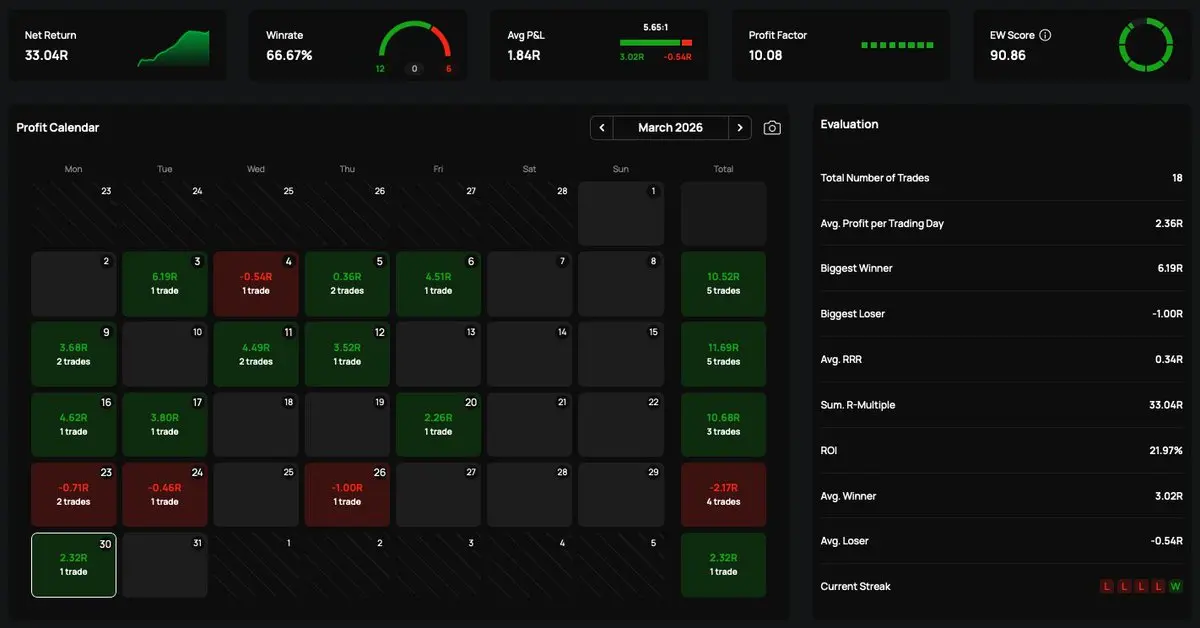Click the Net Return 33.04R value
The width and height of the screenshot is (1200, 628).
click(x=47, y=55)
